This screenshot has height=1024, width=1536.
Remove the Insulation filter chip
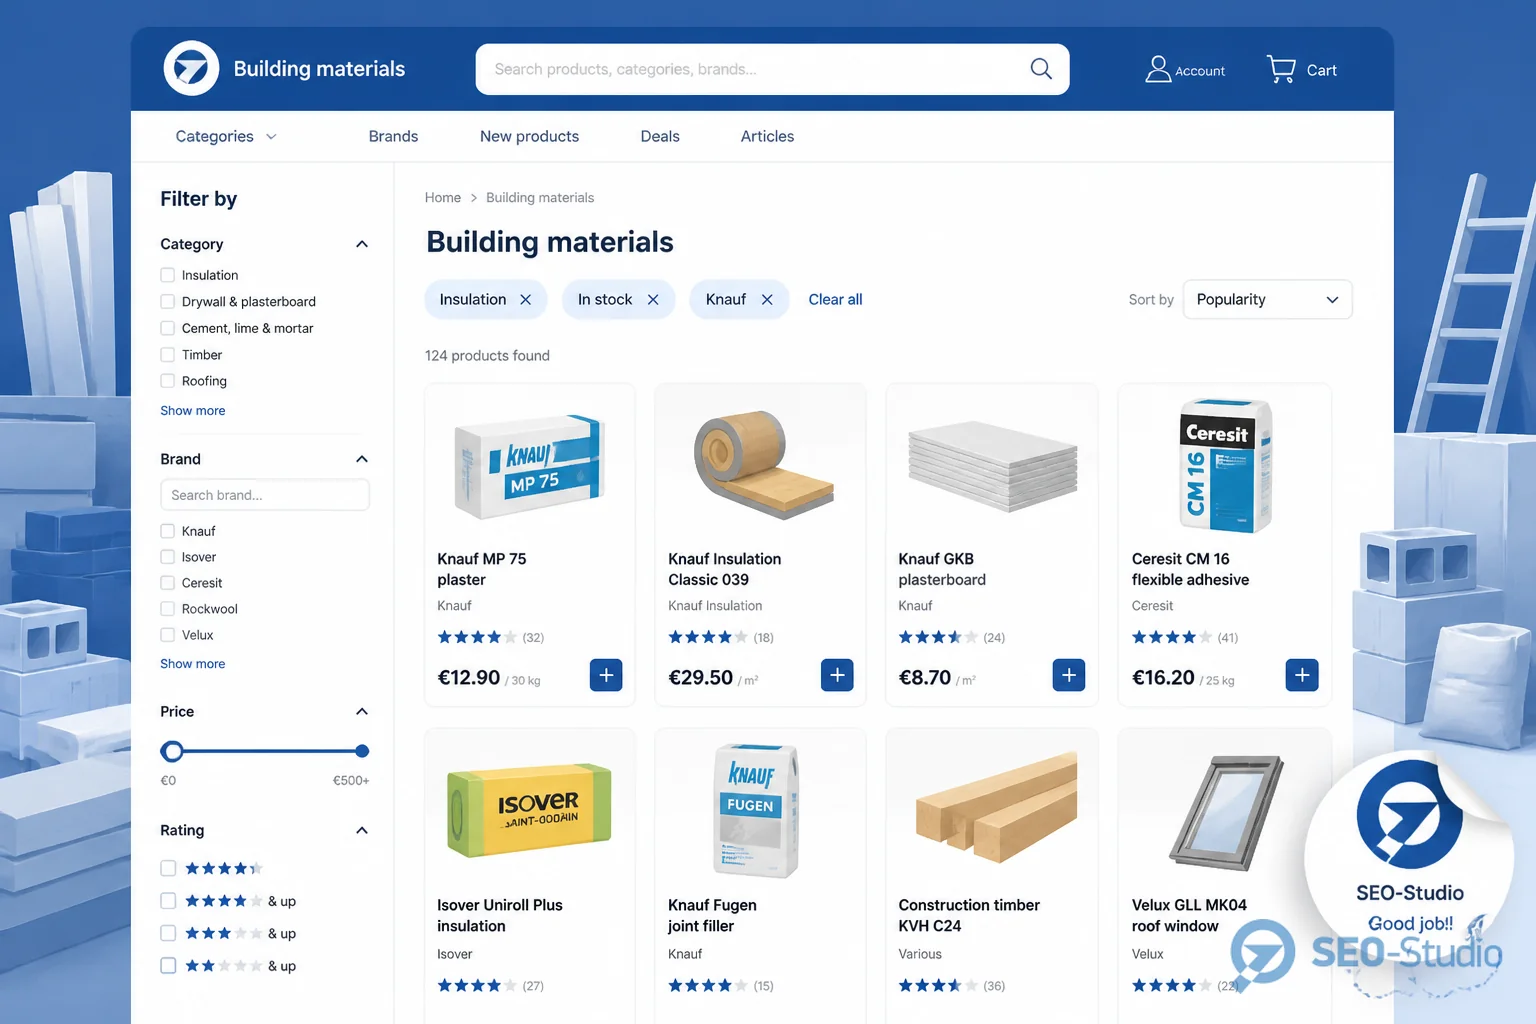[525, 299]
